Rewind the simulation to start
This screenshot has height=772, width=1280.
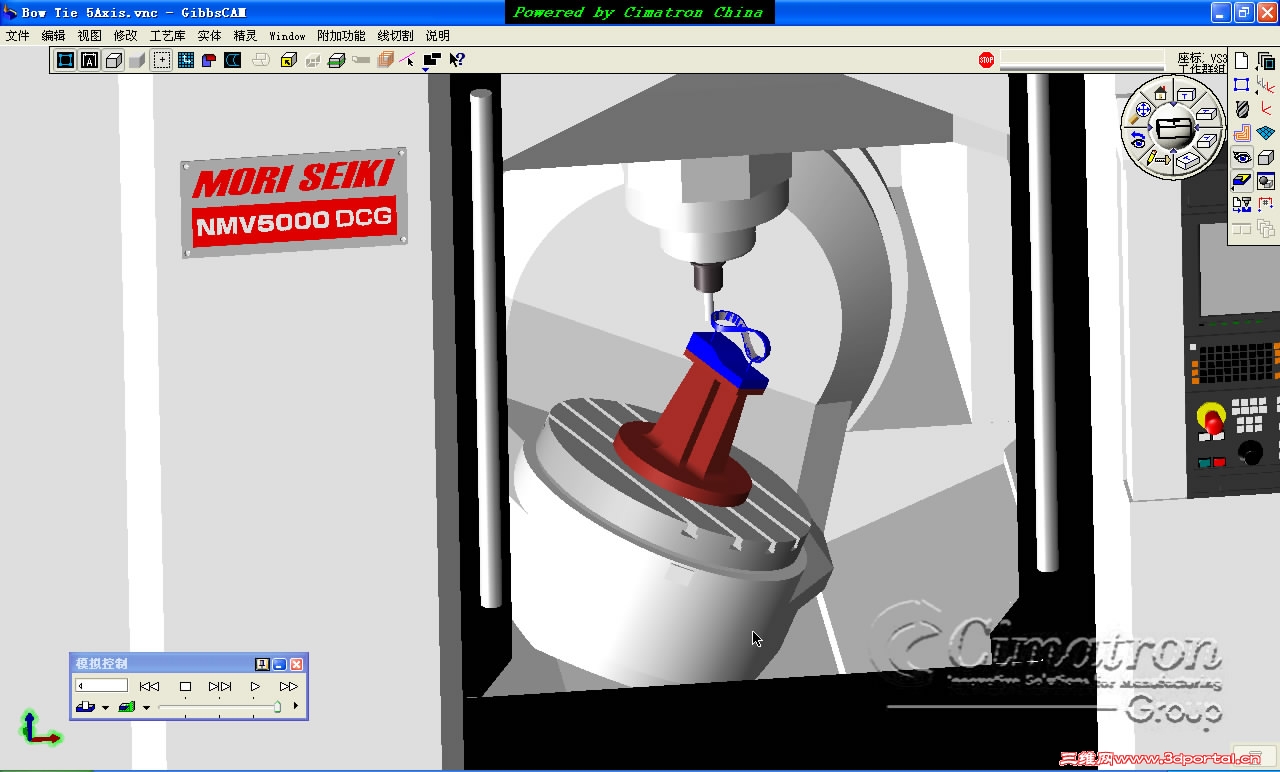[x=150, y=687]
